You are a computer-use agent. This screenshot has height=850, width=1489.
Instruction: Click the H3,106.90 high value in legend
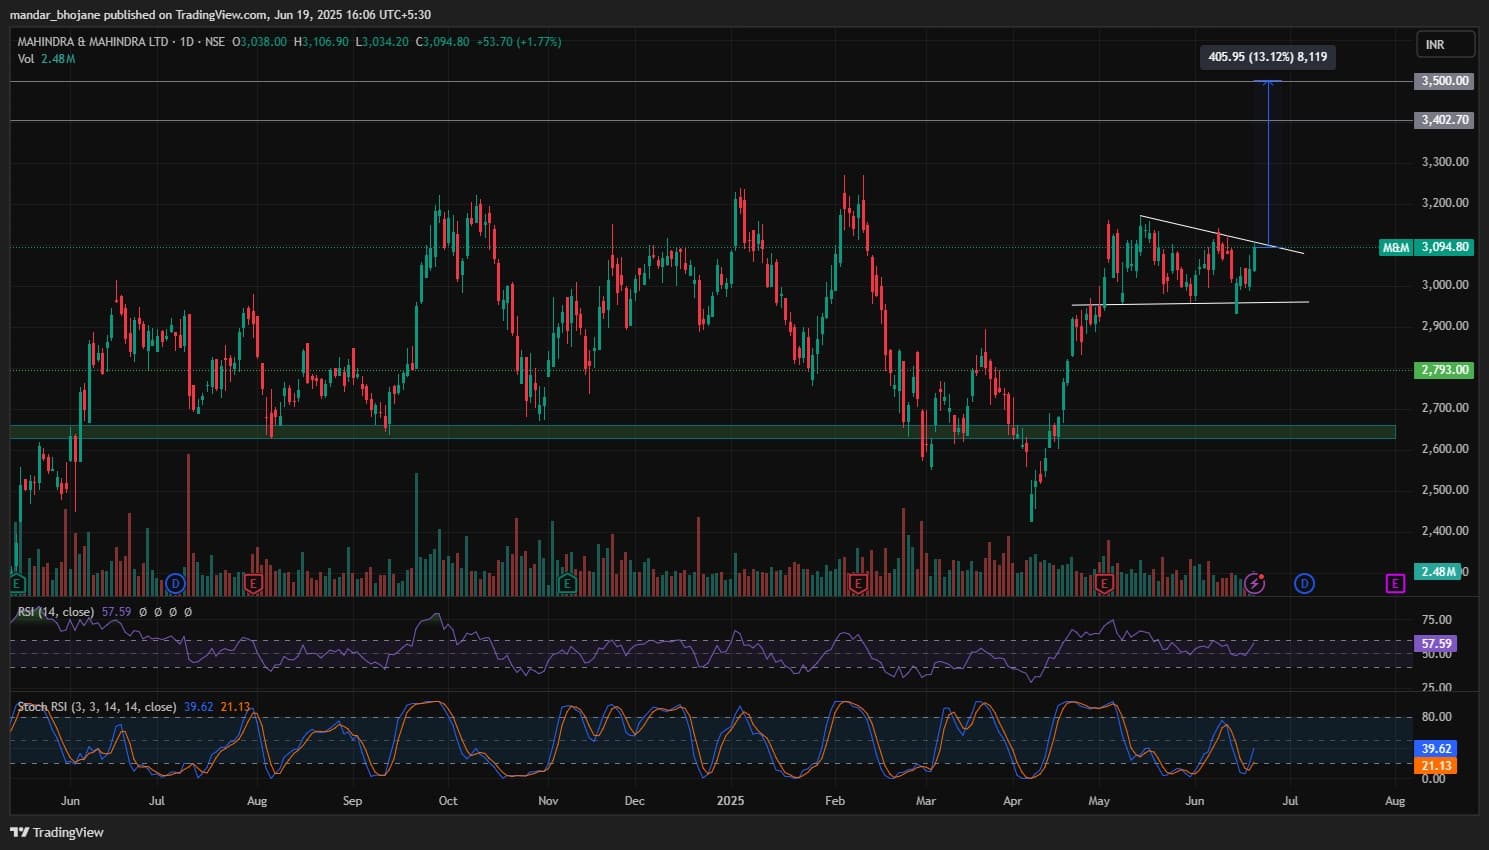321,42
